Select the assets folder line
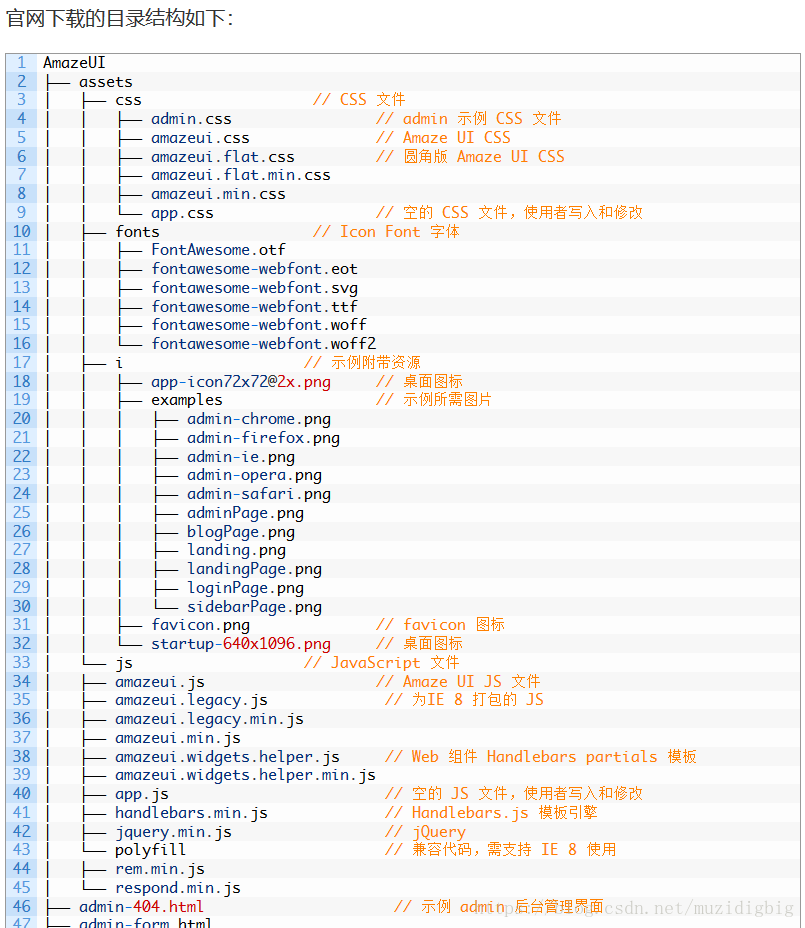805x928 pixels. (106, 82)
